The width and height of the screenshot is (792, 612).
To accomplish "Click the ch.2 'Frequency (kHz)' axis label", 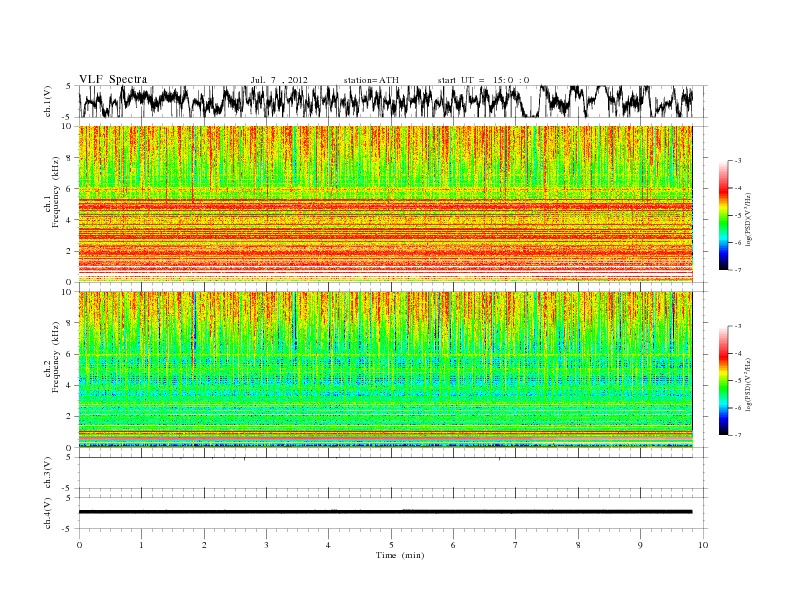I will [x=55, y=356].
